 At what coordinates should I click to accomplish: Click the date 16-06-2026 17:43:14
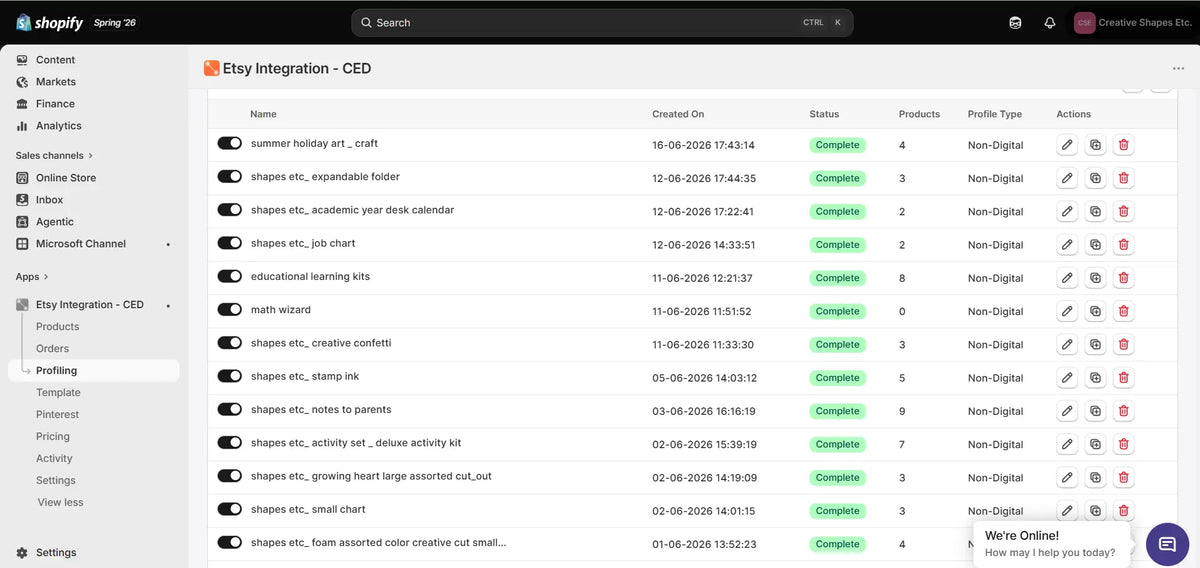(x=703, y=145)
